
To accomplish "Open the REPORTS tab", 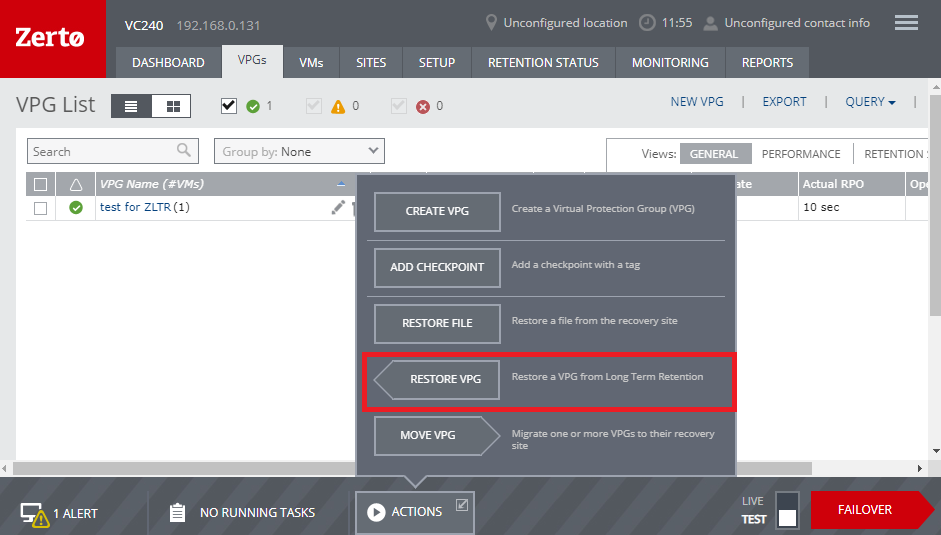I will point(767,62).
